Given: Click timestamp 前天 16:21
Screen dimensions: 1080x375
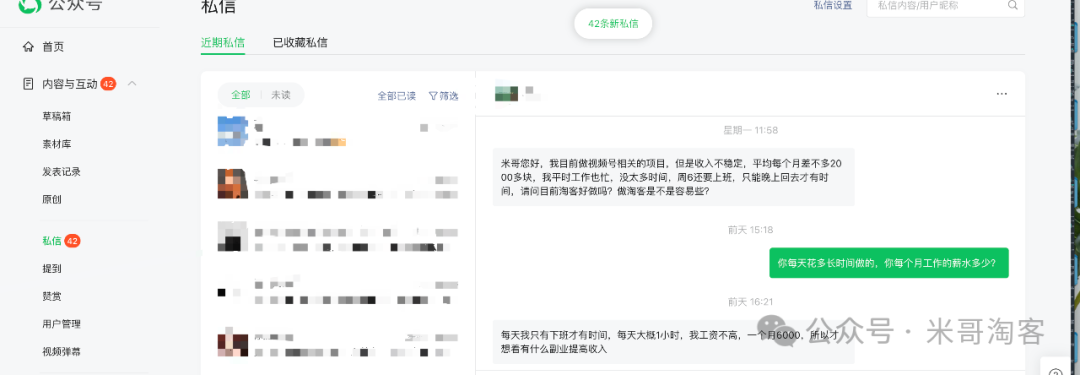Looking at the screenshot, I should pyautogui.click(x=750, y=301).
